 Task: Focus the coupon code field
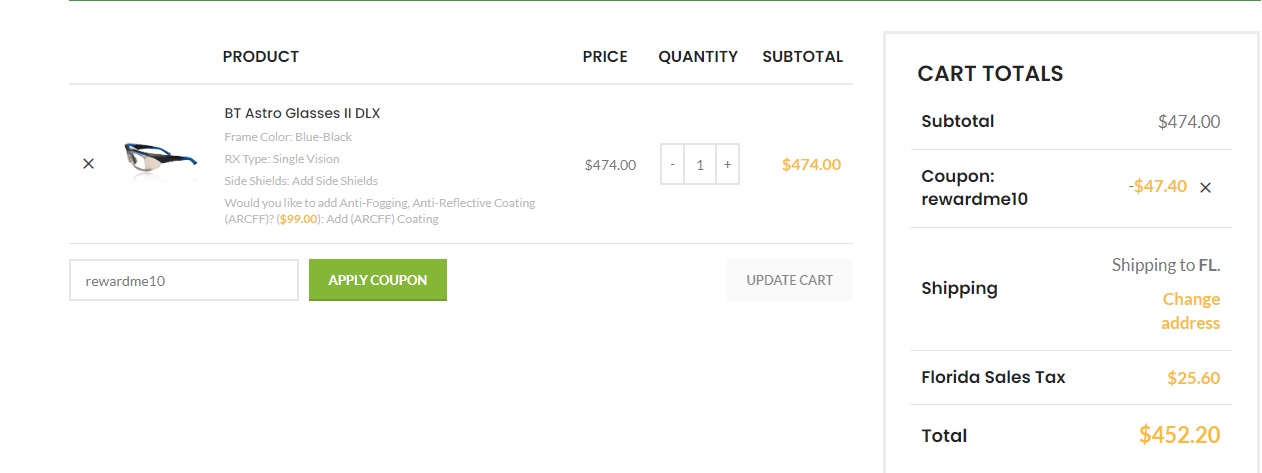(184, 280)
